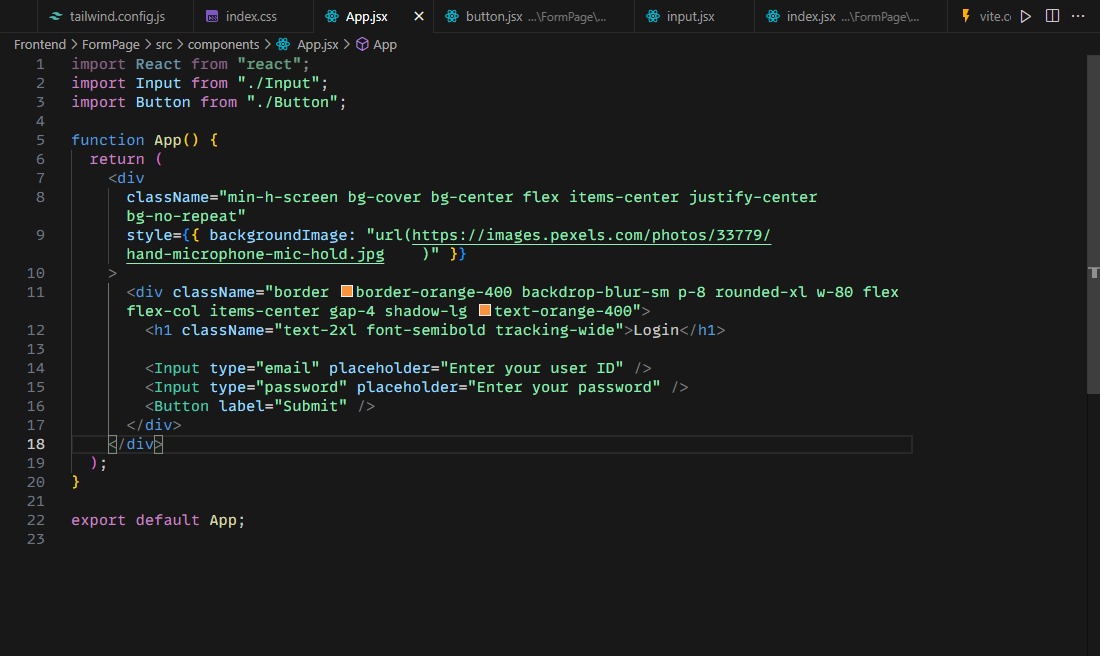This screenshot has width=1100, height=656.
Task: Click the 'min-h-screen' class name text
Action: click(283, 197)
